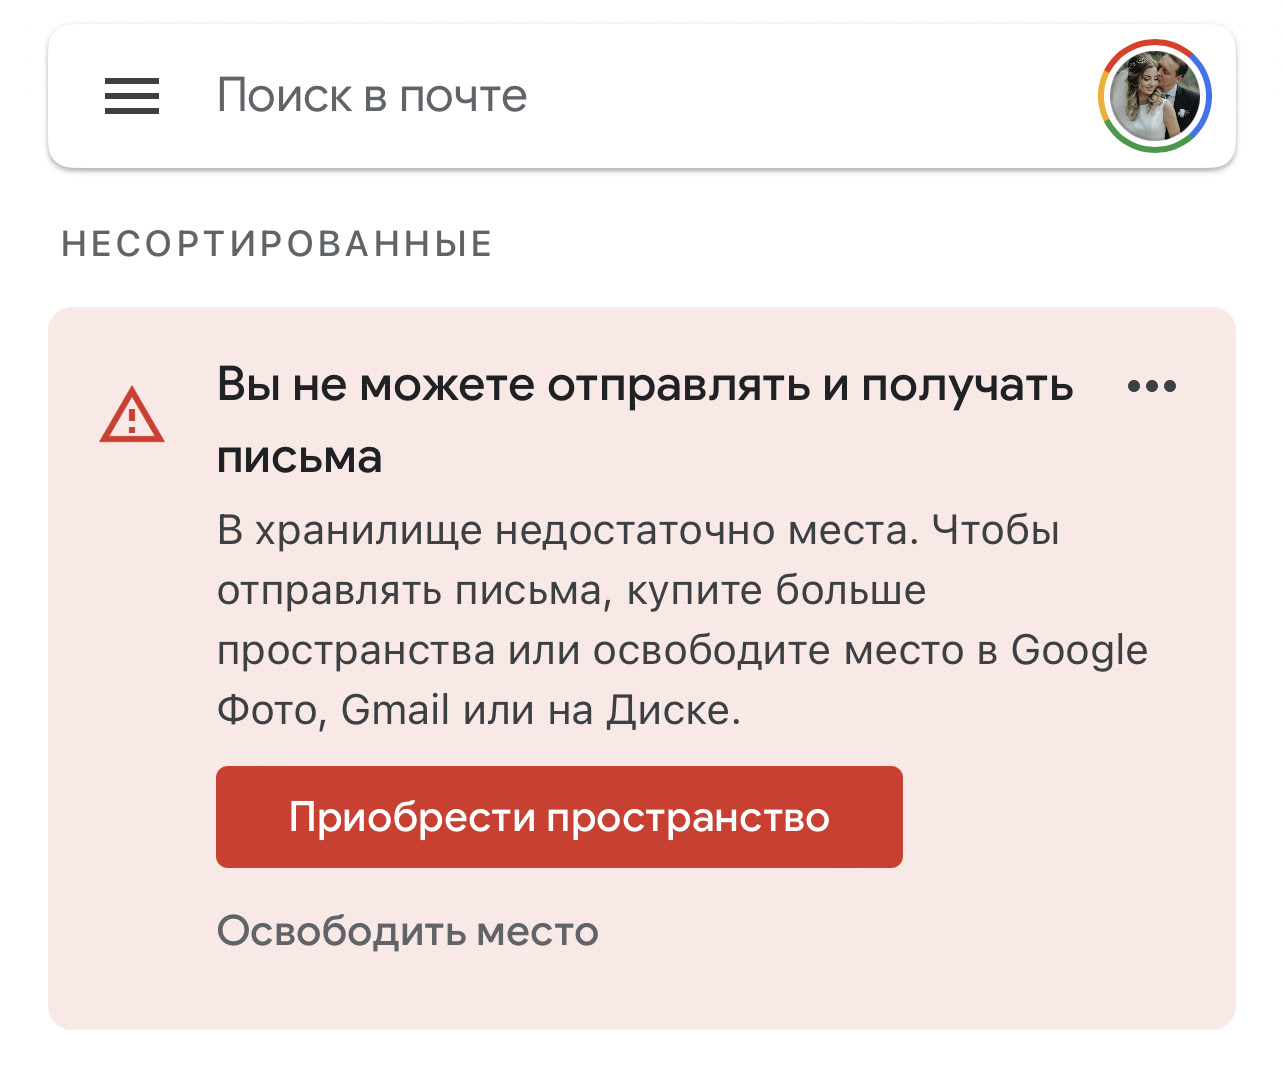Click the word 'Gmail' in the warning text
The height and width of the screenshot is (1077, 1284).
[395, 710]
